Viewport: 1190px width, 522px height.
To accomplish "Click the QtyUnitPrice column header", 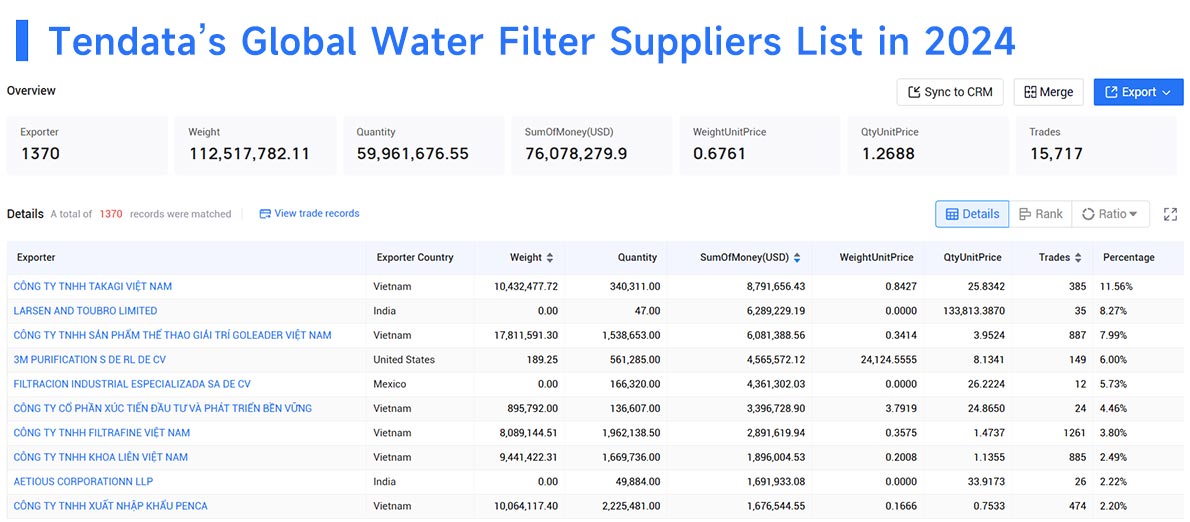I will [x=972, y=257].
